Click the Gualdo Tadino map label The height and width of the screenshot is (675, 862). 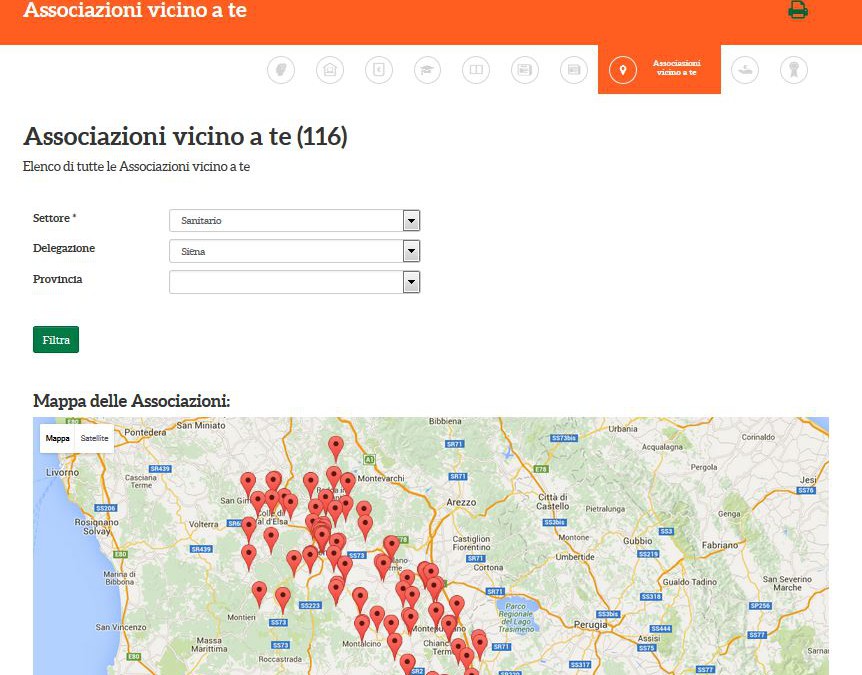[689, 582]
